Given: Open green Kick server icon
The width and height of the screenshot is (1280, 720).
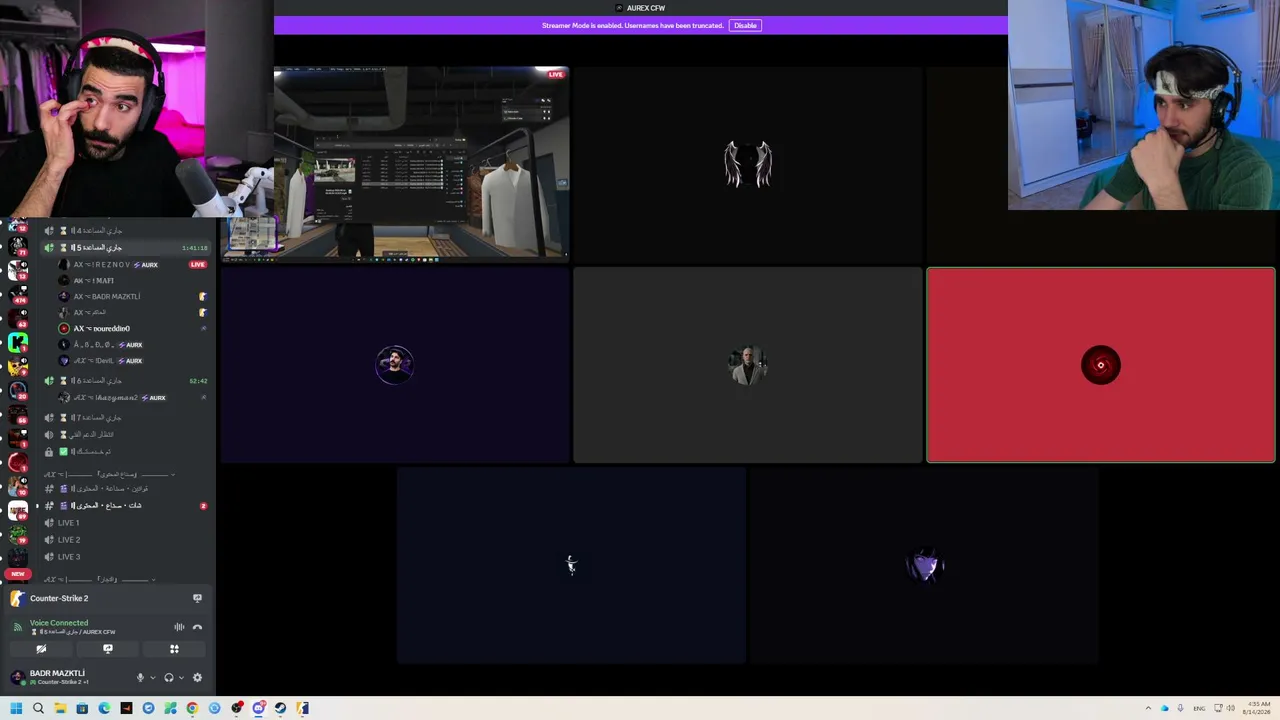Looking at the screenshot, I should coord(18,342).
